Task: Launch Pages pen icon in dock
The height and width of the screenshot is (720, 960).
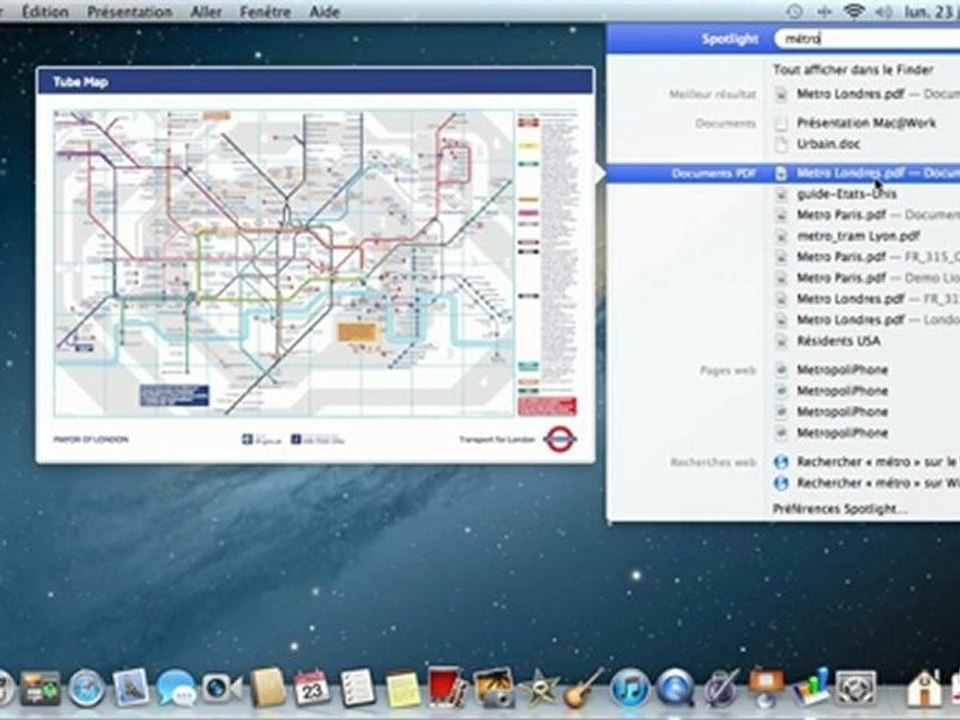Action: coord(721,688)
